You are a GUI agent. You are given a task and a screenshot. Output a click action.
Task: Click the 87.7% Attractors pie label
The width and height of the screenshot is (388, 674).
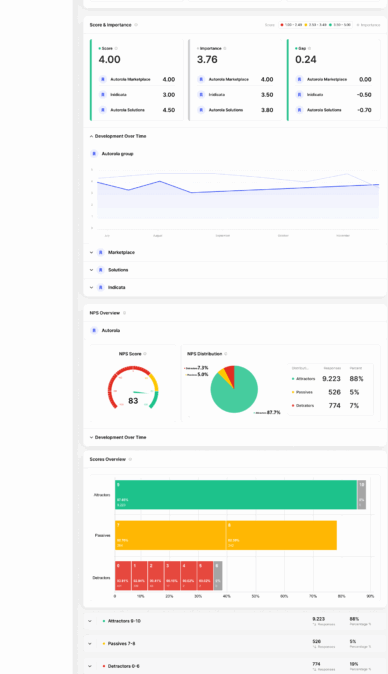point(268,413)
